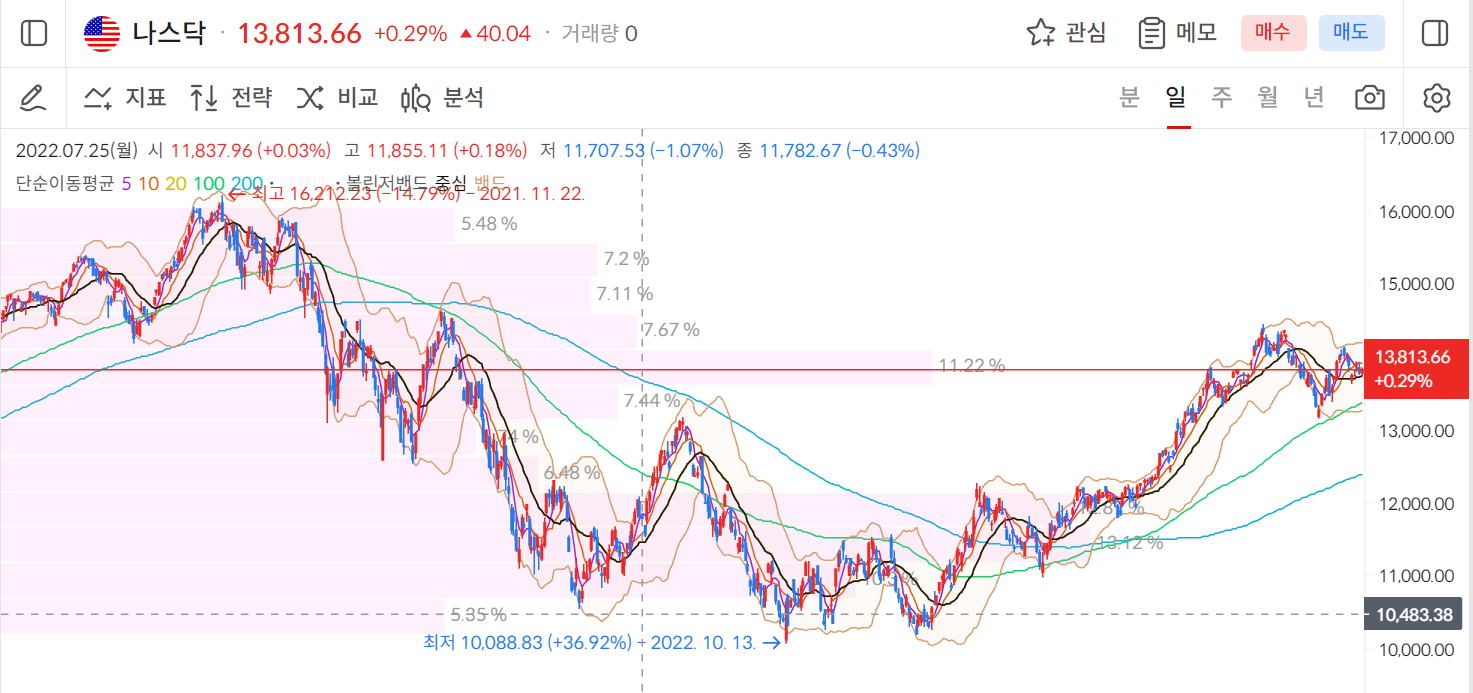Viewport: 1473px width, 693px height.
Task: Toggle the left sidebar panel icon
Action: pos(34,33)
